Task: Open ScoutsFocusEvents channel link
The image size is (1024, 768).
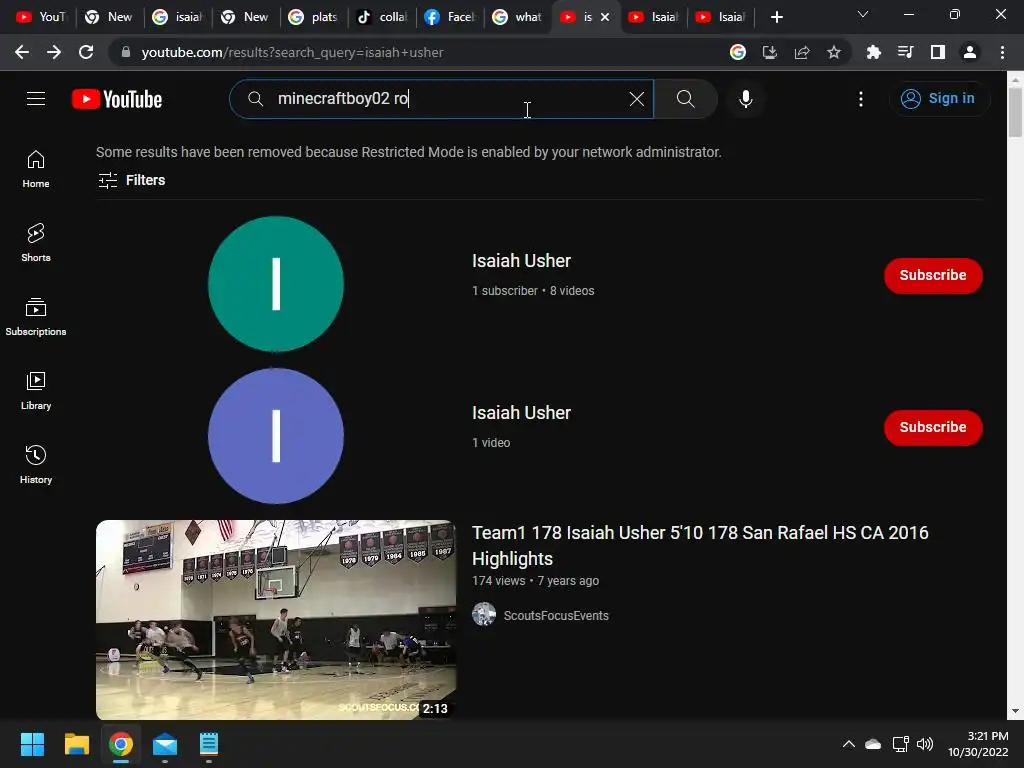Action: (556, 616)
